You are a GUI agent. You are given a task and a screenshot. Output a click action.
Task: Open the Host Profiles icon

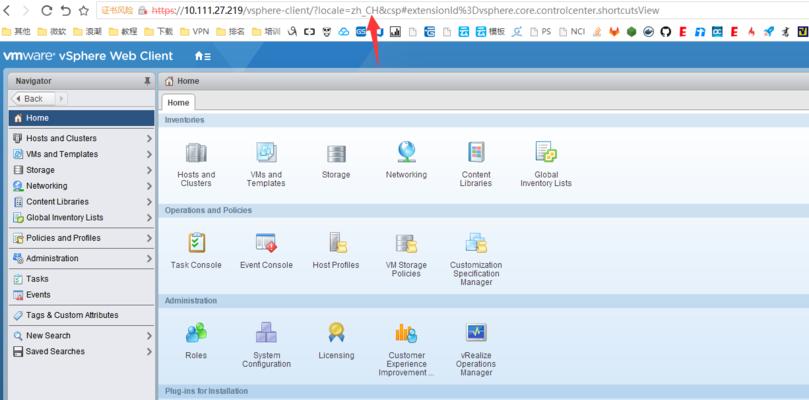[336, 243]
